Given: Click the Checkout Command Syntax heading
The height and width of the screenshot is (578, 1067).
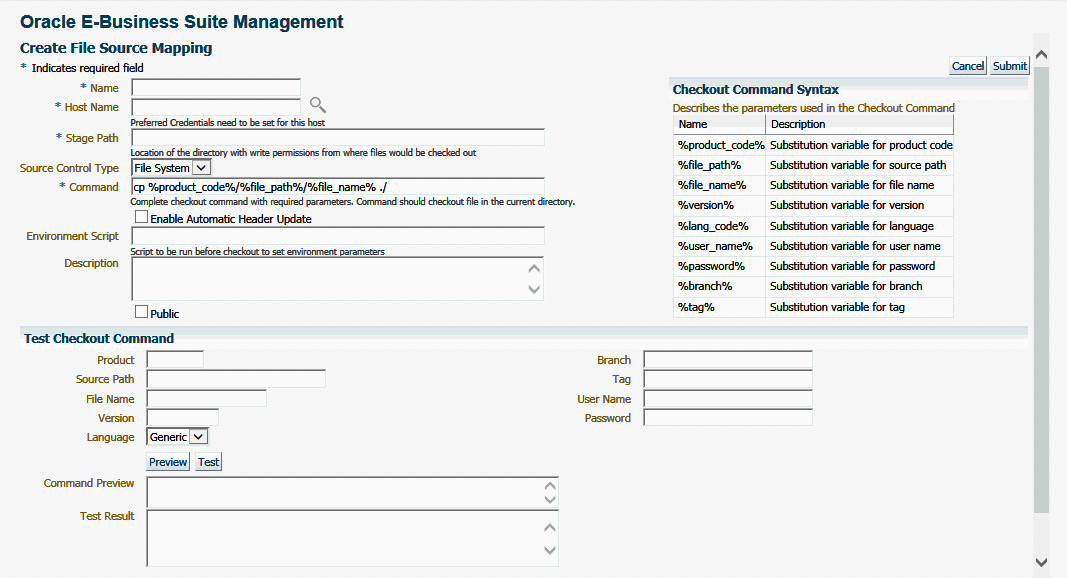Looking at the screenshot, I should (755, 89).
